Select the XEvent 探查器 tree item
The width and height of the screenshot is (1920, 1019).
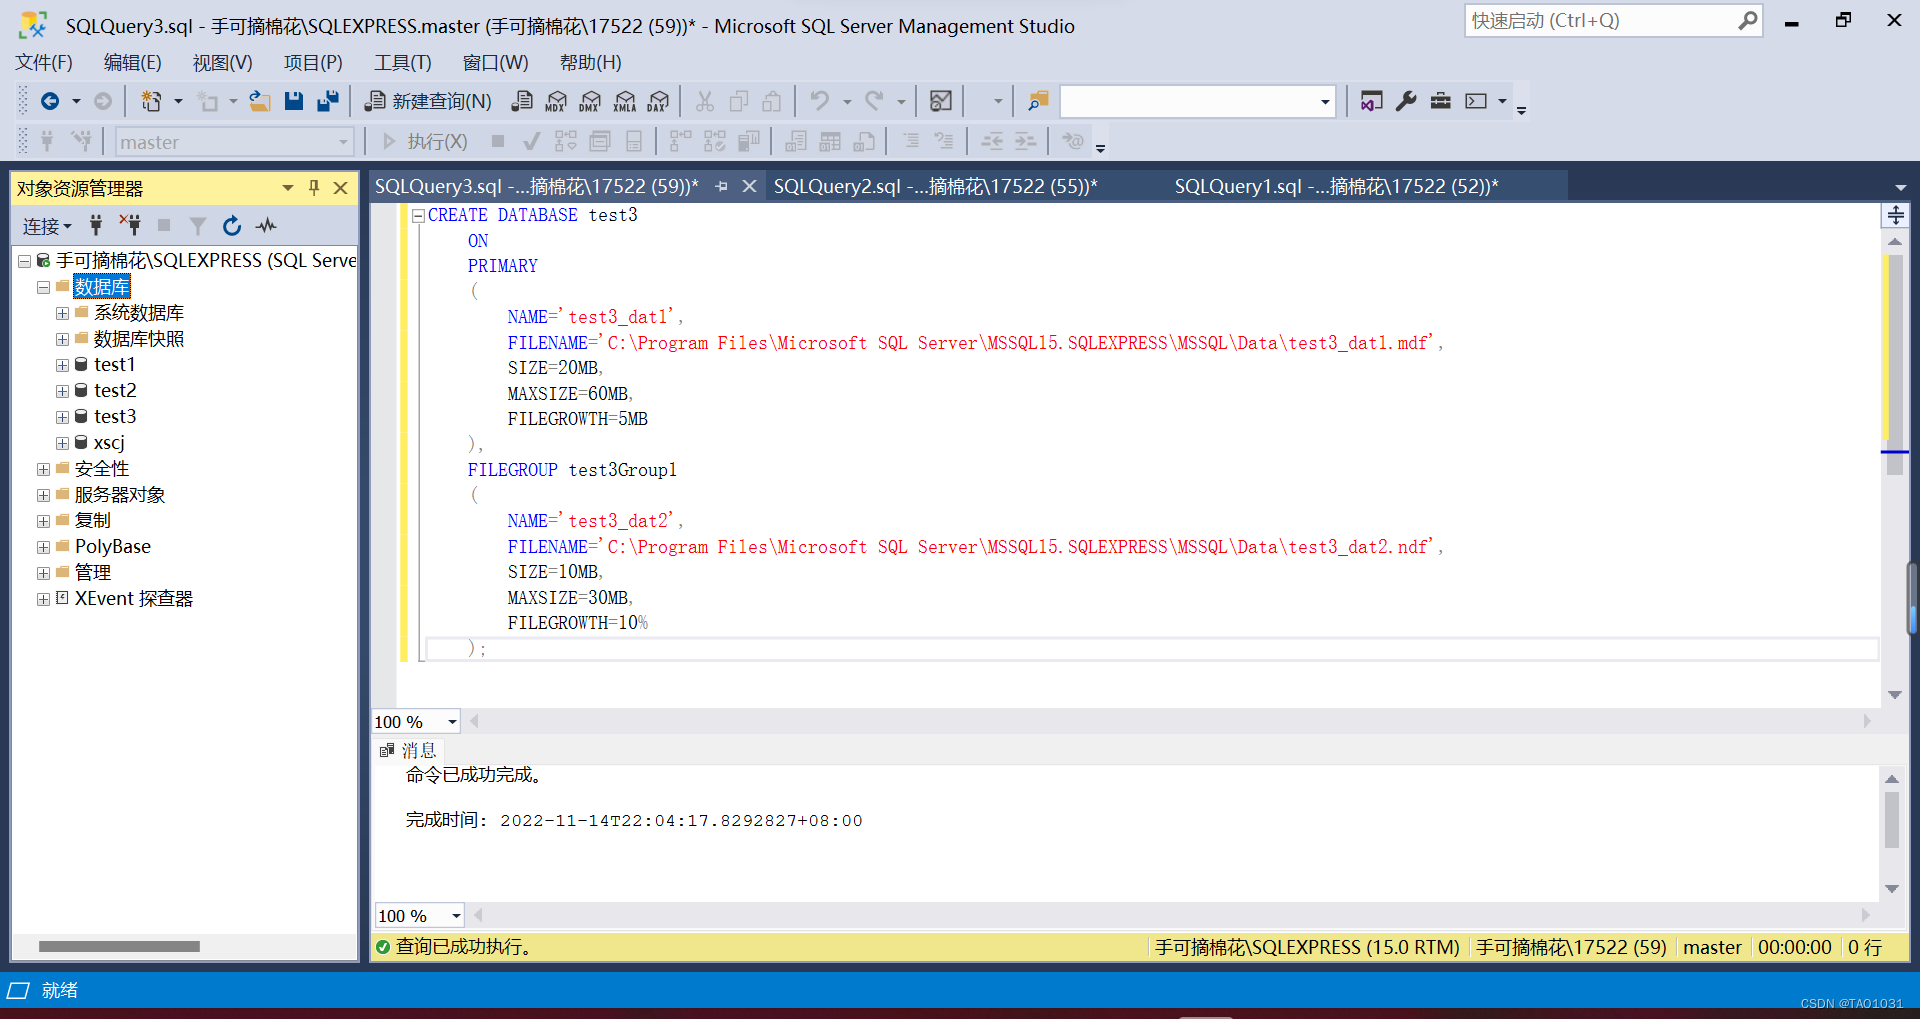(x=134, y=599)
